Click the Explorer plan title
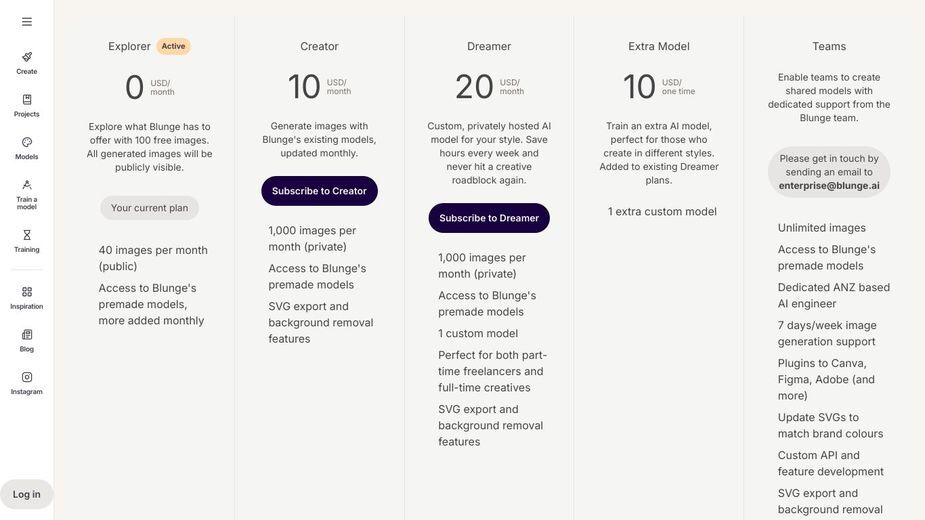 pyautogui.click(x=129, y=46)
